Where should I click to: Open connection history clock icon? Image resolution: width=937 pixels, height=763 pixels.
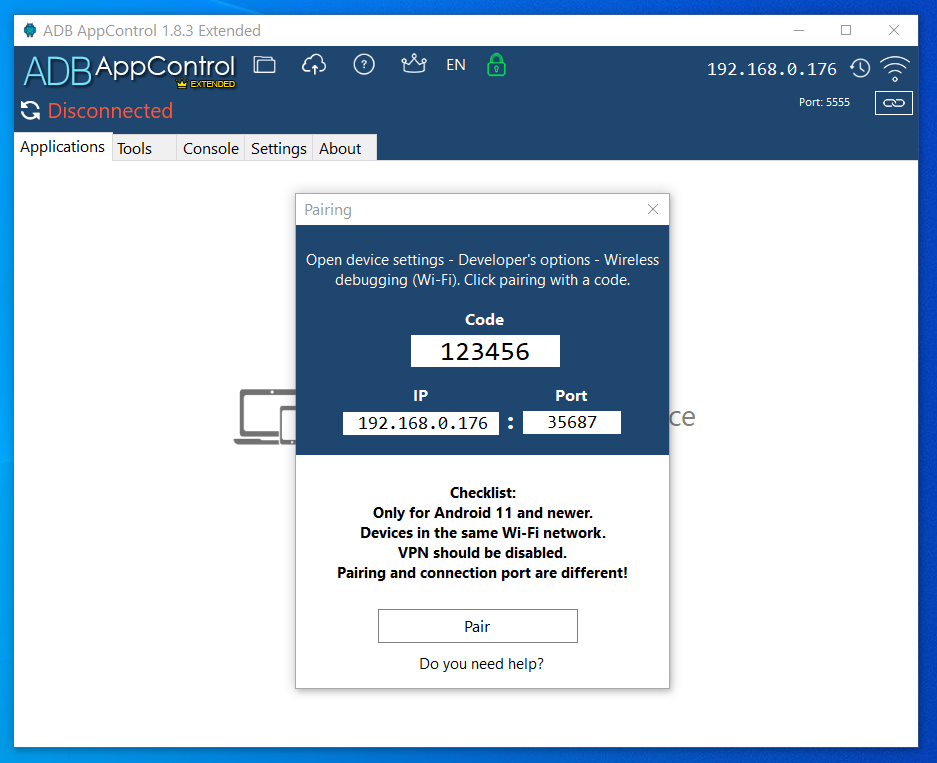tap(861, 68)
